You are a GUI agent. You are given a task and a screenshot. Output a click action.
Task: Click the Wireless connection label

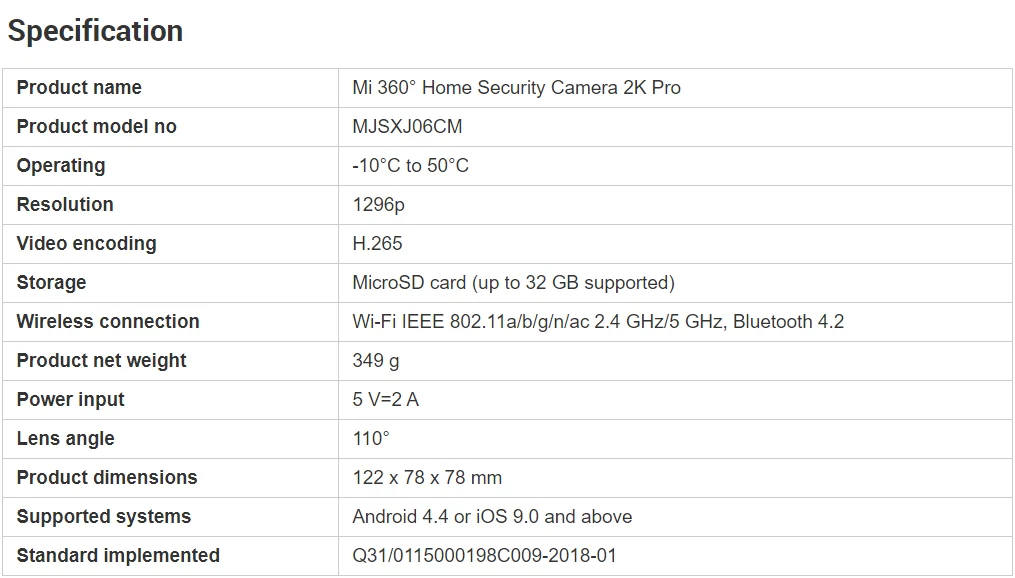[108, 322]
